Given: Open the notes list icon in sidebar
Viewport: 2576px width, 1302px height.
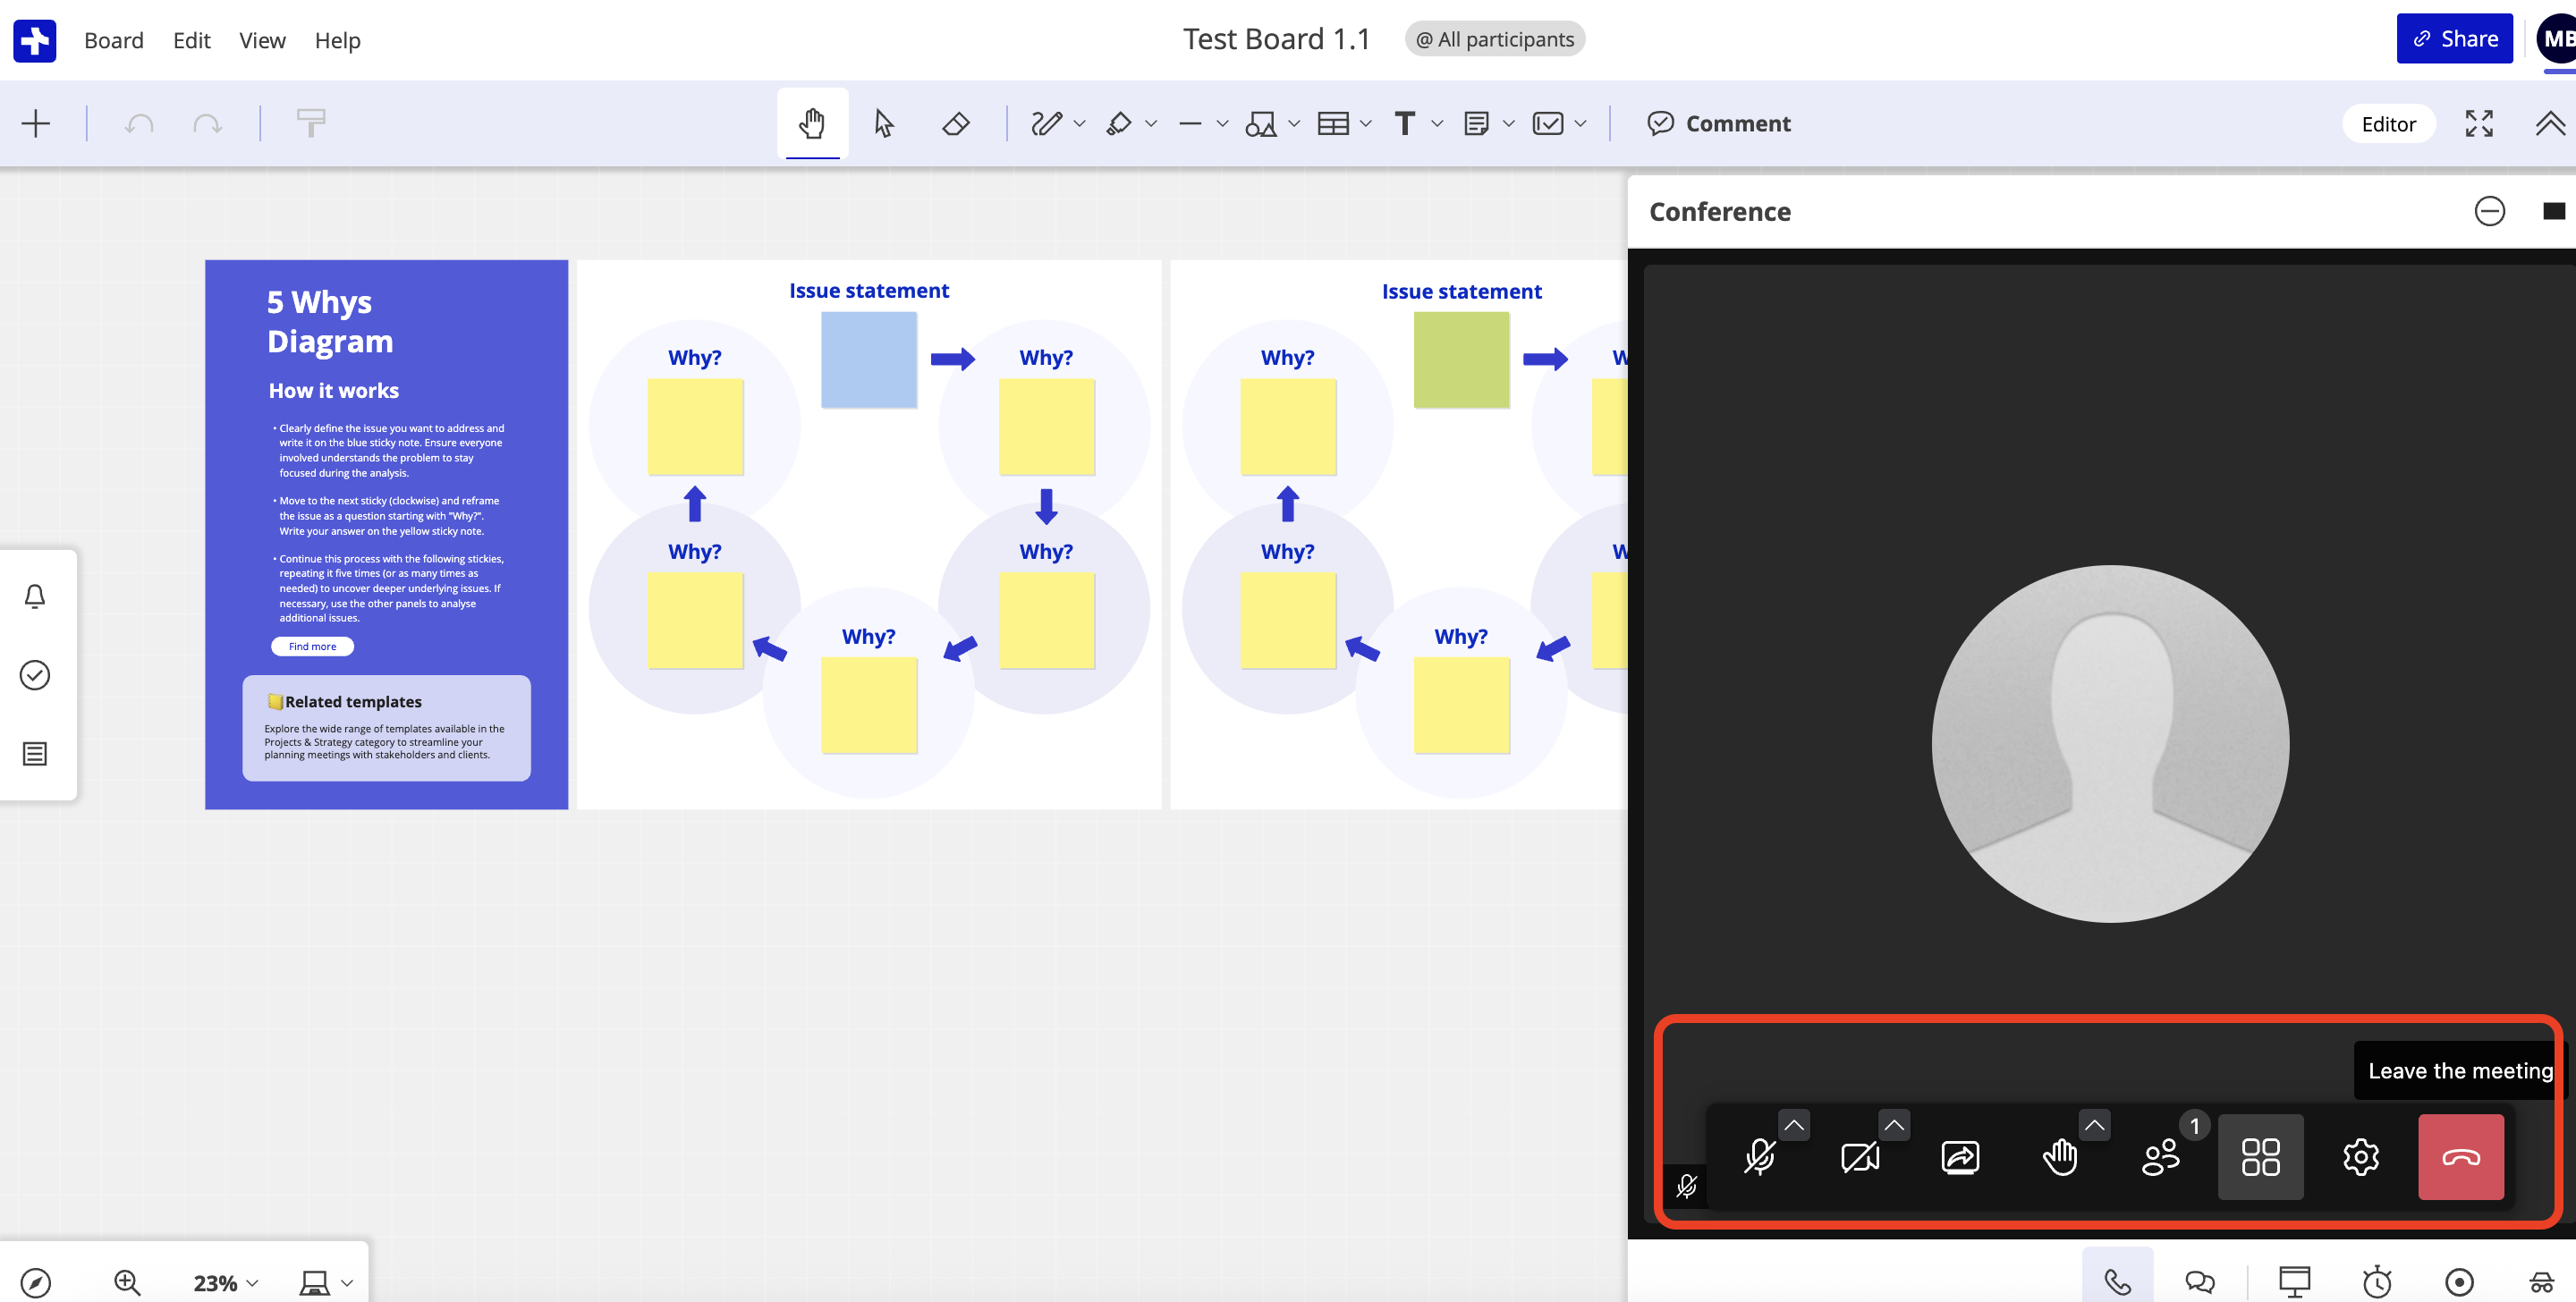Looking at the screenshot, I should click(x=35, y=753).
